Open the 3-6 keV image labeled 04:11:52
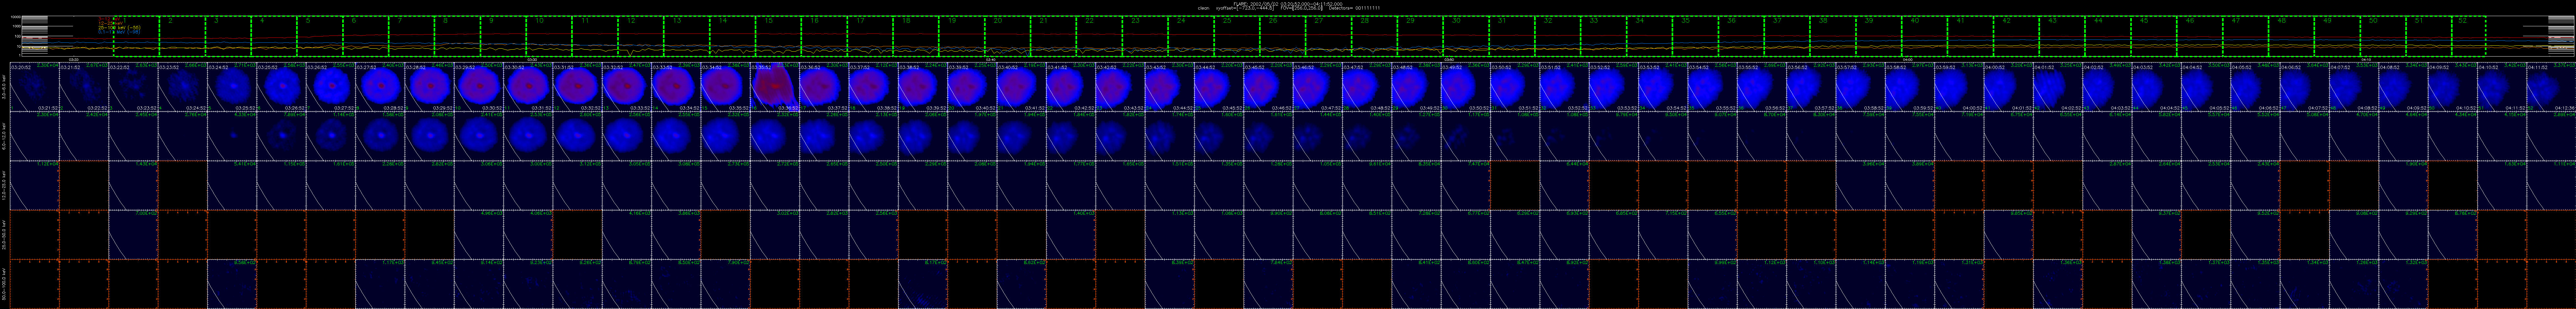The height and width of the screenshot is (309, 2576). click(2551, 87)
